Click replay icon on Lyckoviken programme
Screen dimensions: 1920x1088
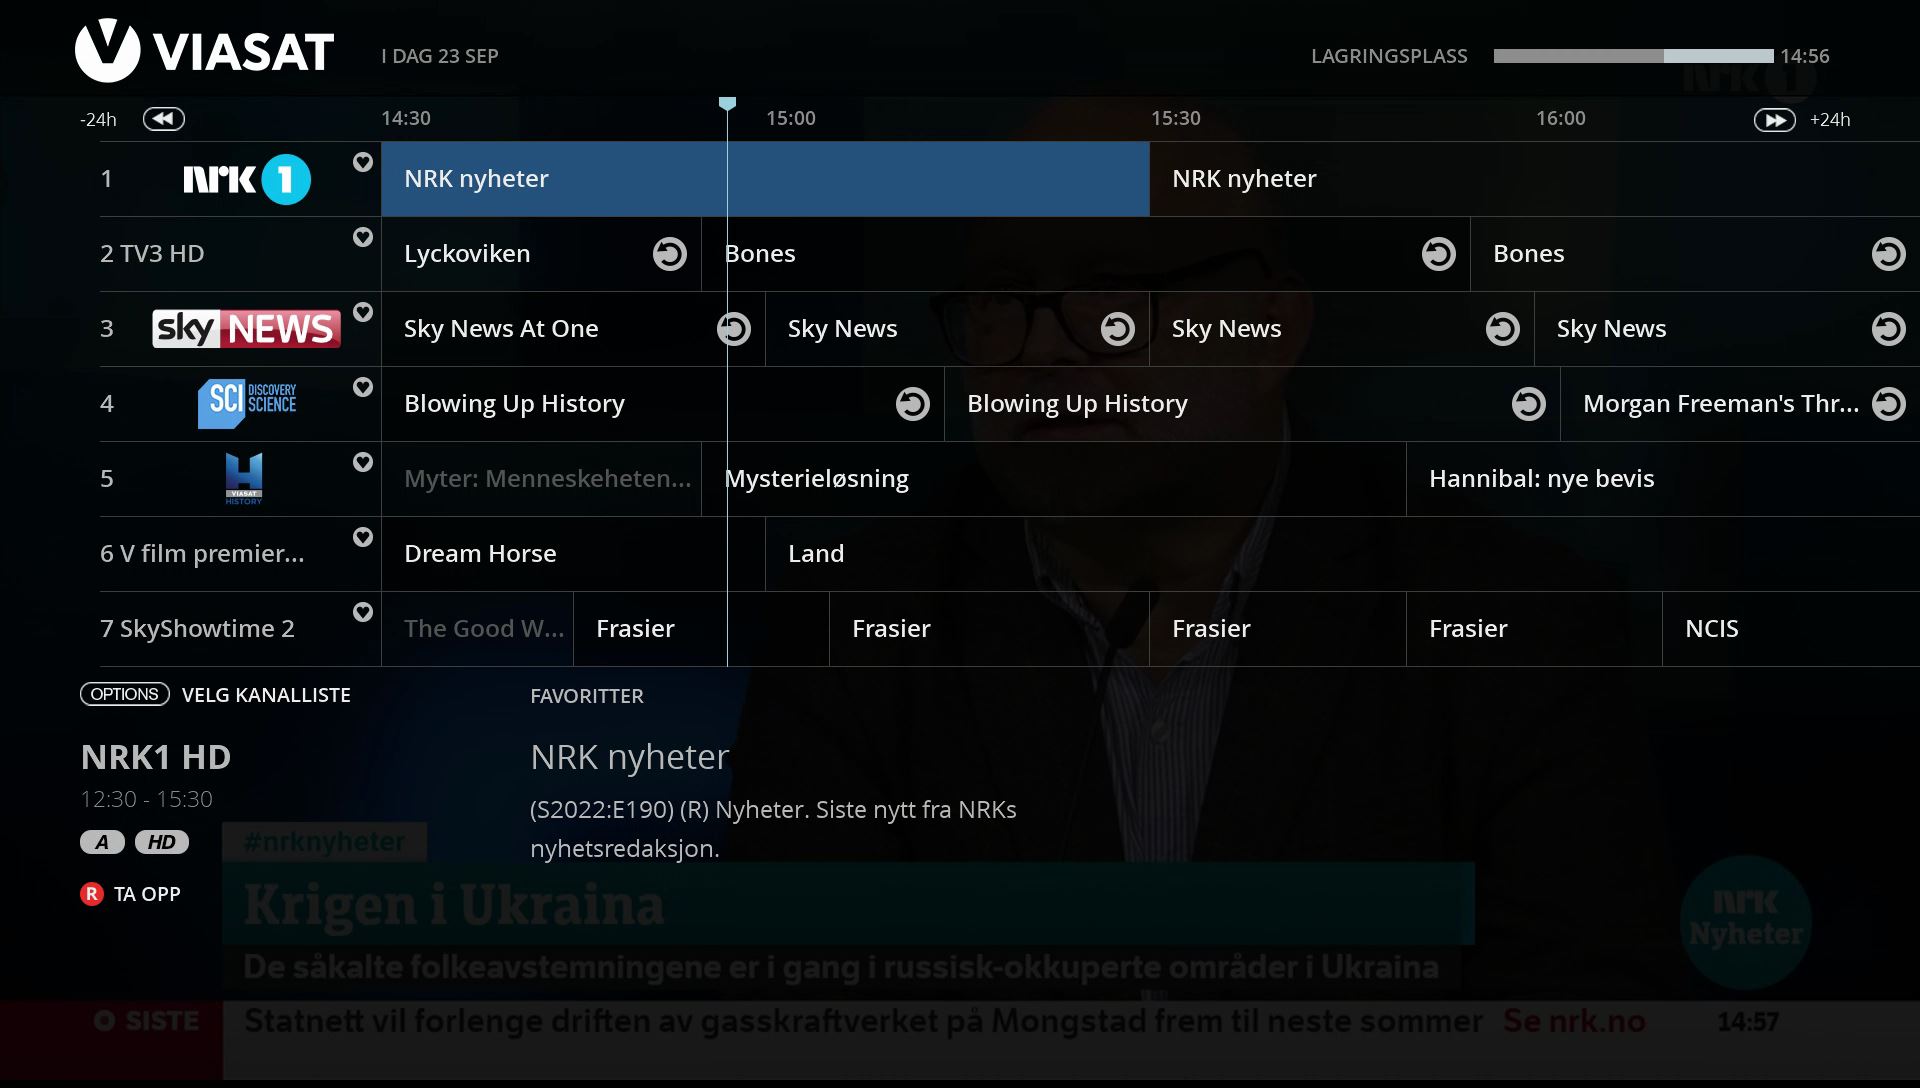[x=669, y=254]
